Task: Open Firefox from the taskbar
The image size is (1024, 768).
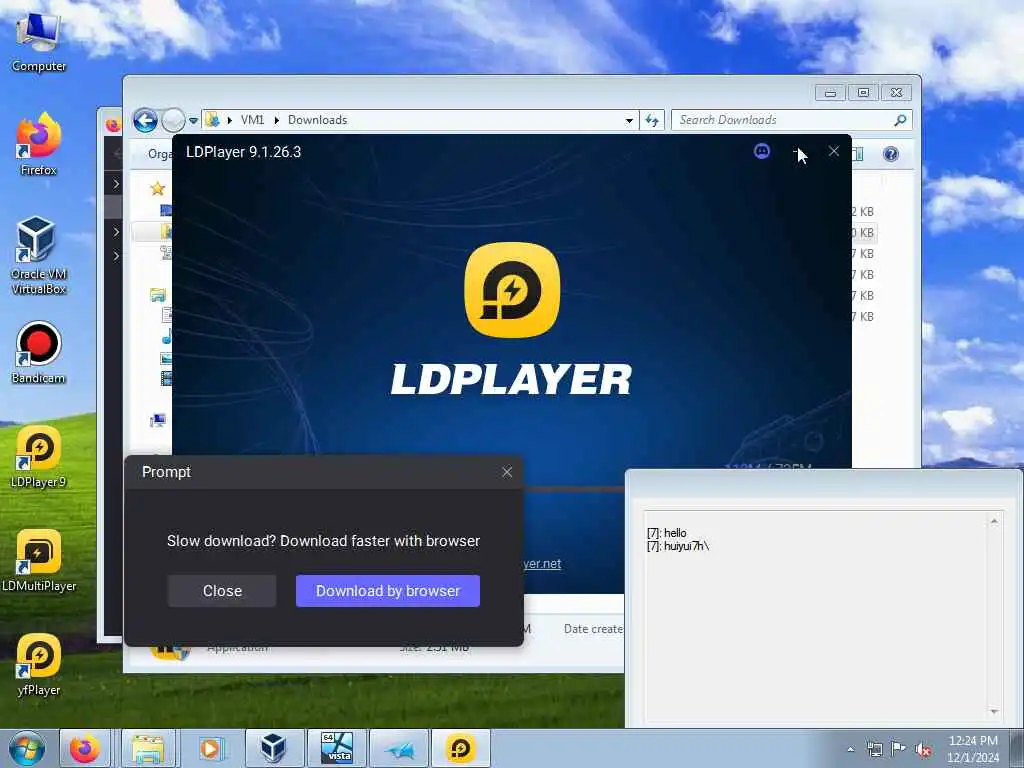Action: click(x=85, y=748)
